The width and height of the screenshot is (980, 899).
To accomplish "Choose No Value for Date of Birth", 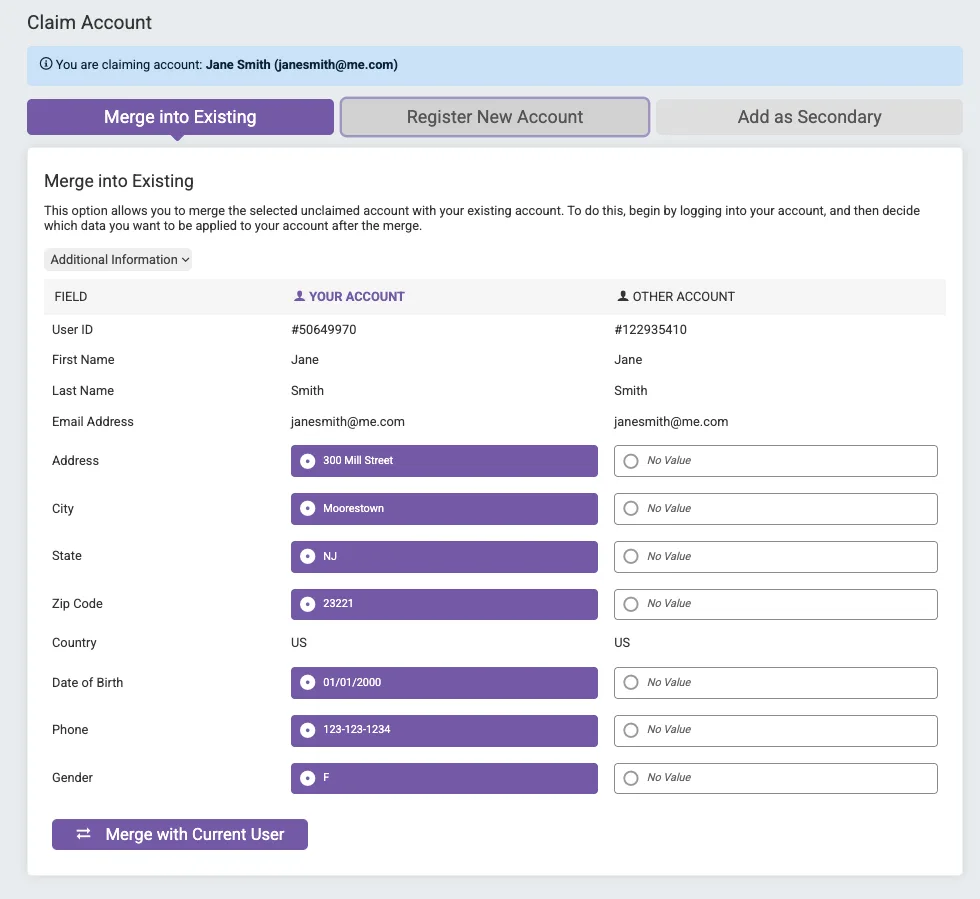I will 776,683.
